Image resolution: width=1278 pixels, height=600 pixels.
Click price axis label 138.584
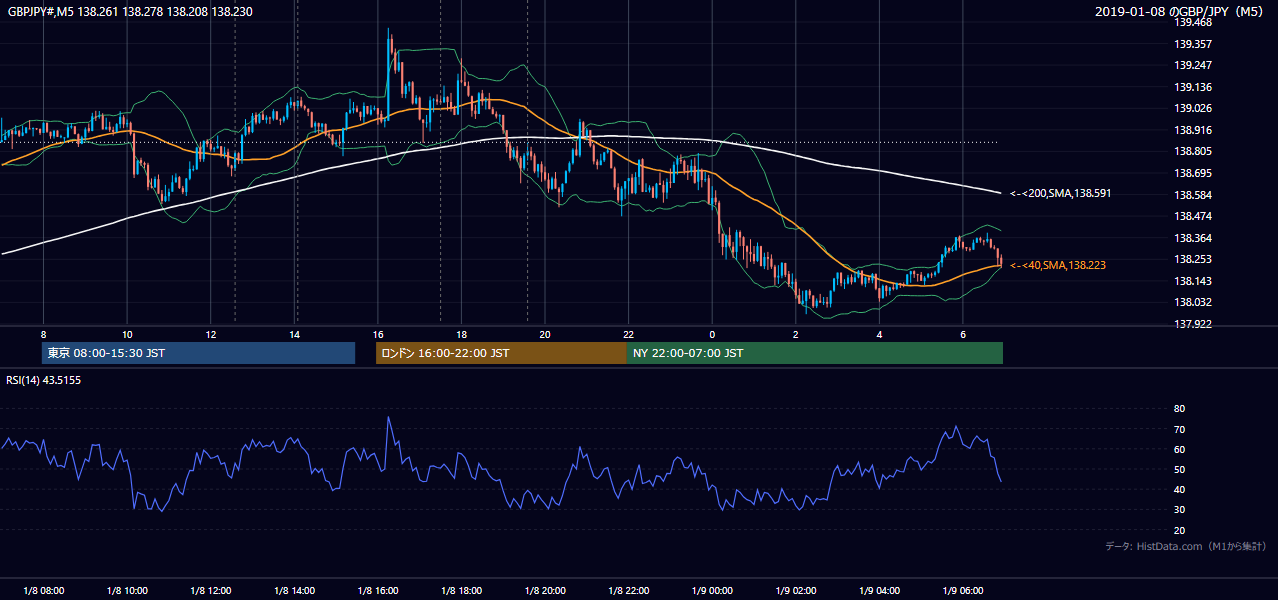1193,195
